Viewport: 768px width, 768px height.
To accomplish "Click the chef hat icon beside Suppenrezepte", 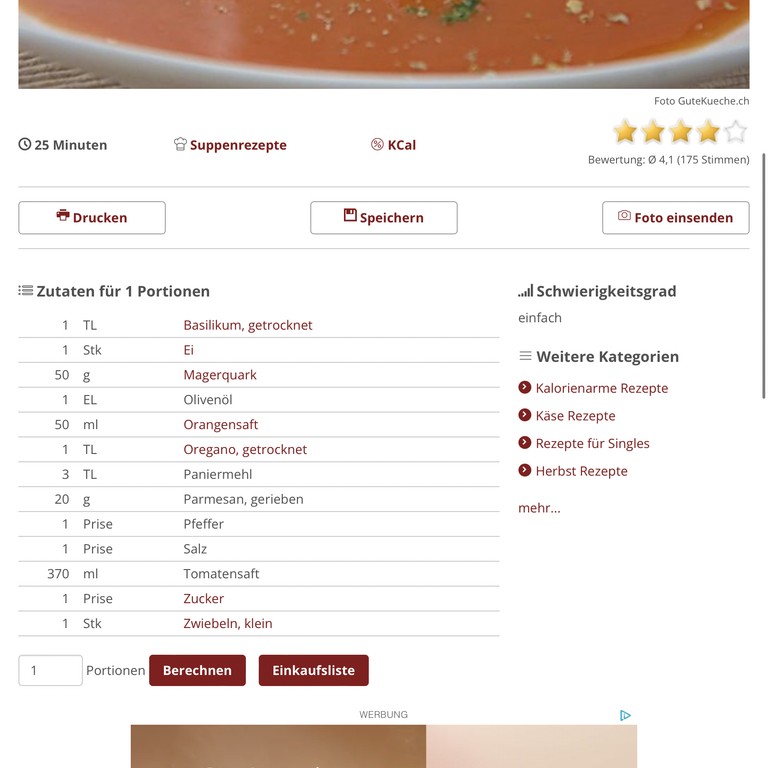I will [180, 144].
